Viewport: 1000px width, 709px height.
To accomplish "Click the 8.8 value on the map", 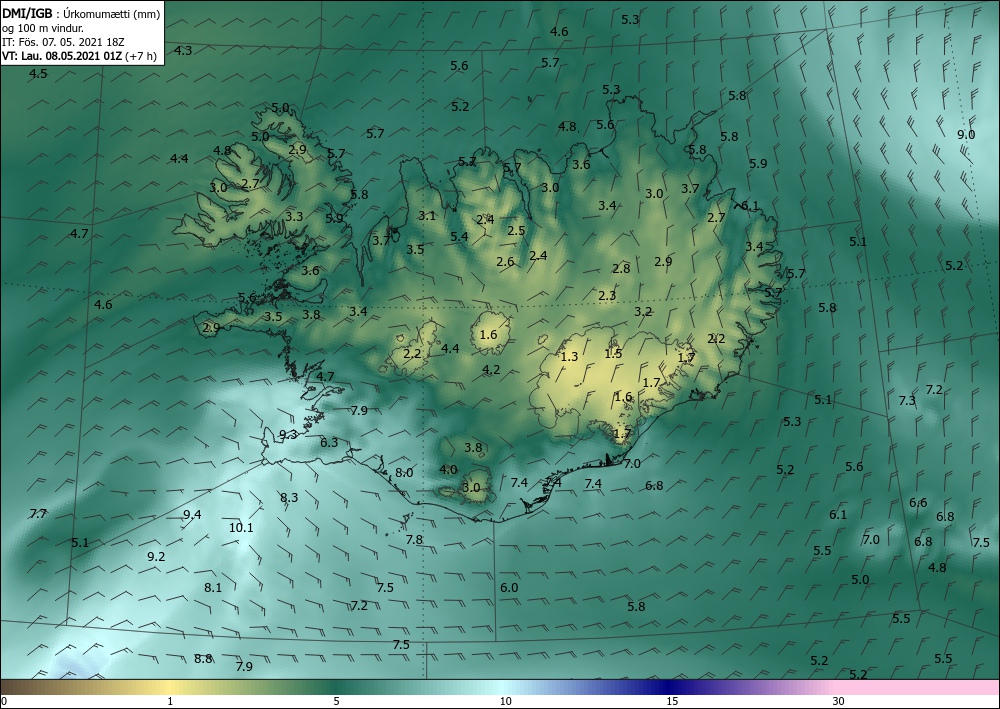I will point(203,659).
